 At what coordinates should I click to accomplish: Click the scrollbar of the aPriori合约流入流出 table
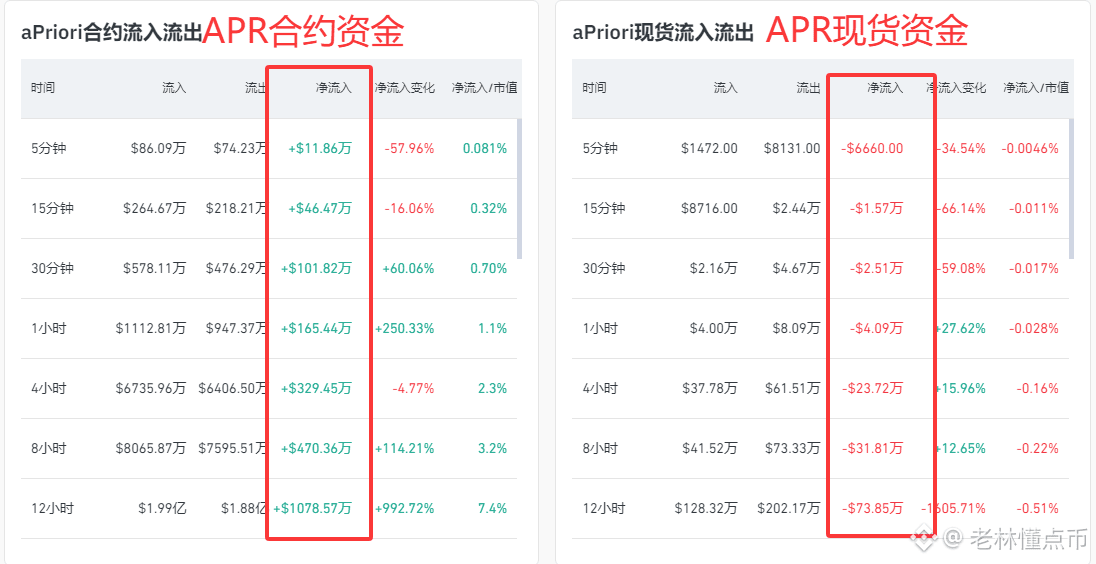[x=519, y=189]
